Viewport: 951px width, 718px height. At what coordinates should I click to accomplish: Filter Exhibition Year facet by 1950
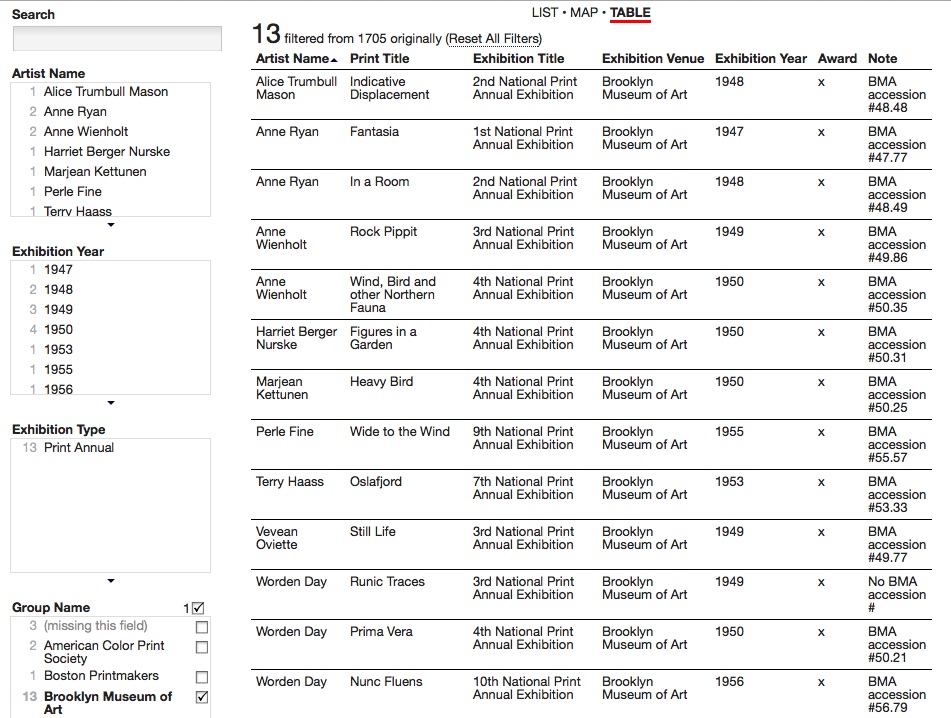coord(58,330)
